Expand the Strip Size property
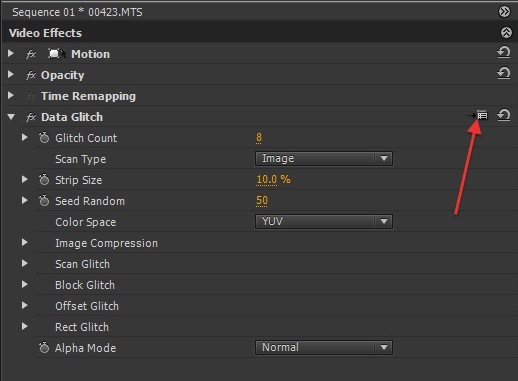The image size is (518, 381). pyautogui.click(x=24, y=179)
